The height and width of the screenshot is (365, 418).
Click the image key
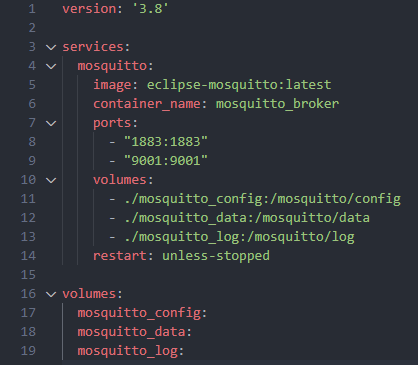[x=112, y=85]
